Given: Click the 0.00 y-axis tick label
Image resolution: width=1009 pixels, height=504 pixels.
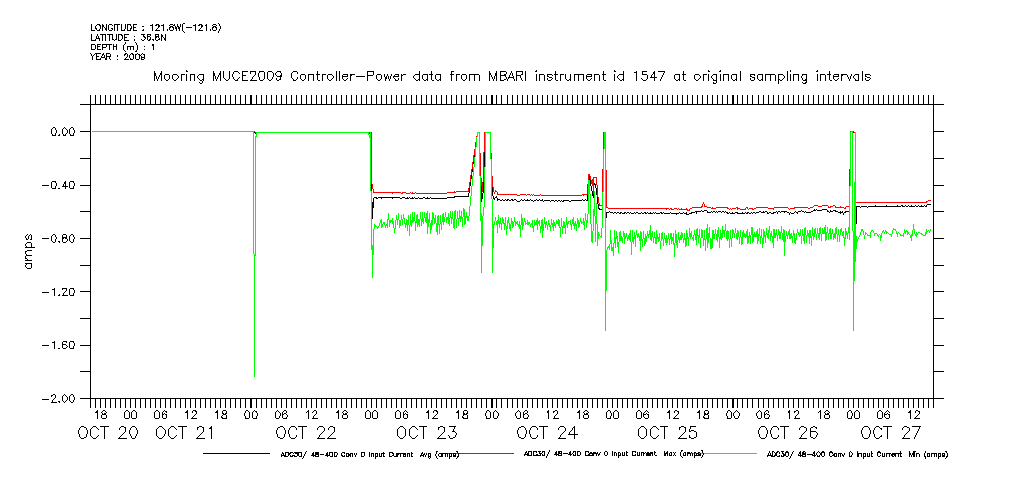Looking at the screenshot, I should (65, 132).
